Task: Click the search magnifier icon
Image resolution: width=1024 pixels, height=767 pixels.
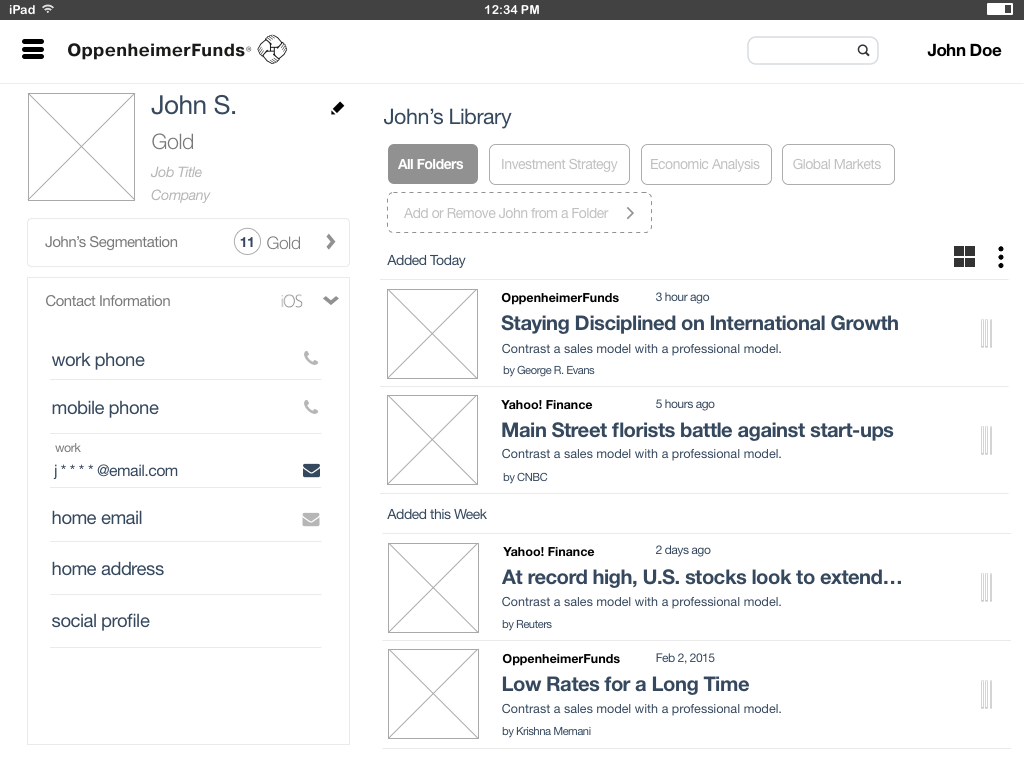Action: (x=863, y=50)
